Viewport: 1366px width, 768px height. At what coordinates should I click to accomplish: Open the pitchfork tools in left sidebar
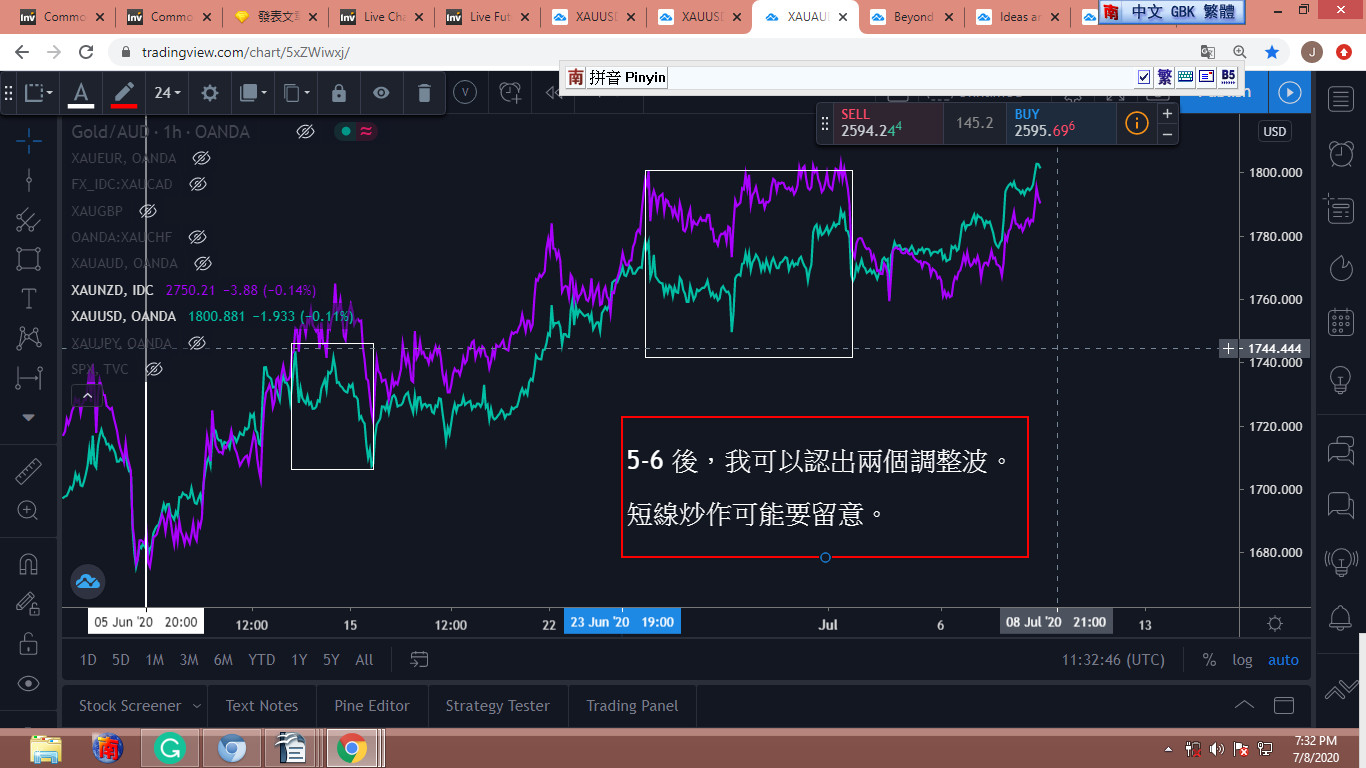pyautogui.click(x=28, y=219)
